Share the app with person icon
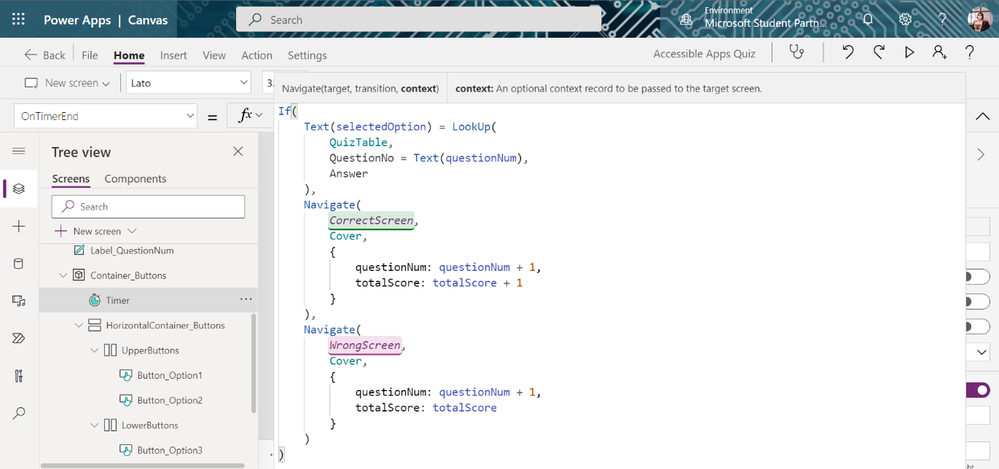This screenshot has width=999, height=469. [939, 53]
